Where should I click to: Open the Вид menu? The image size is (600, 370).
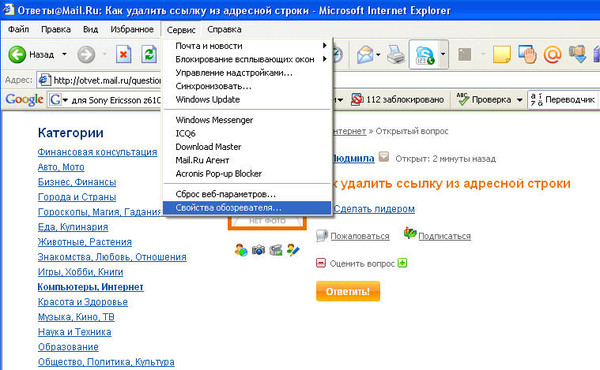pos(91,29)
